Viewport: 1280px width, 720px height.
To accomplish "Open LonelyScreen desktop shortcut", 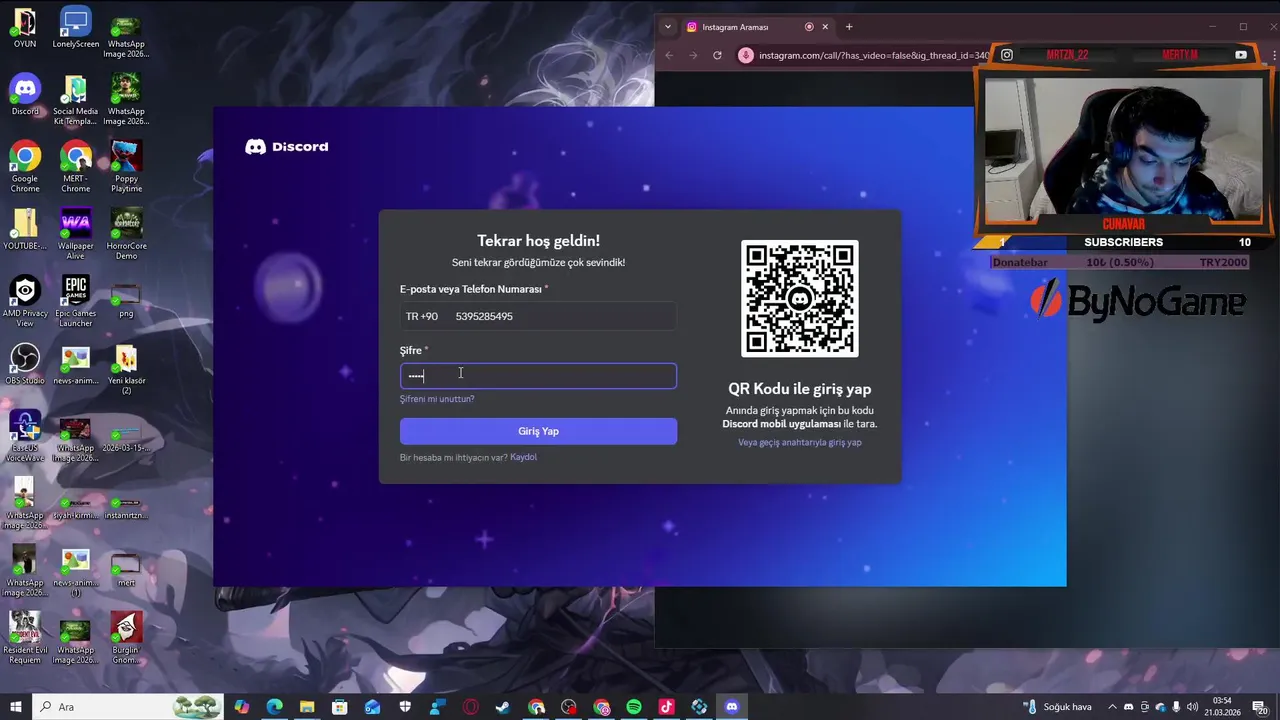I will pos(76,29).
